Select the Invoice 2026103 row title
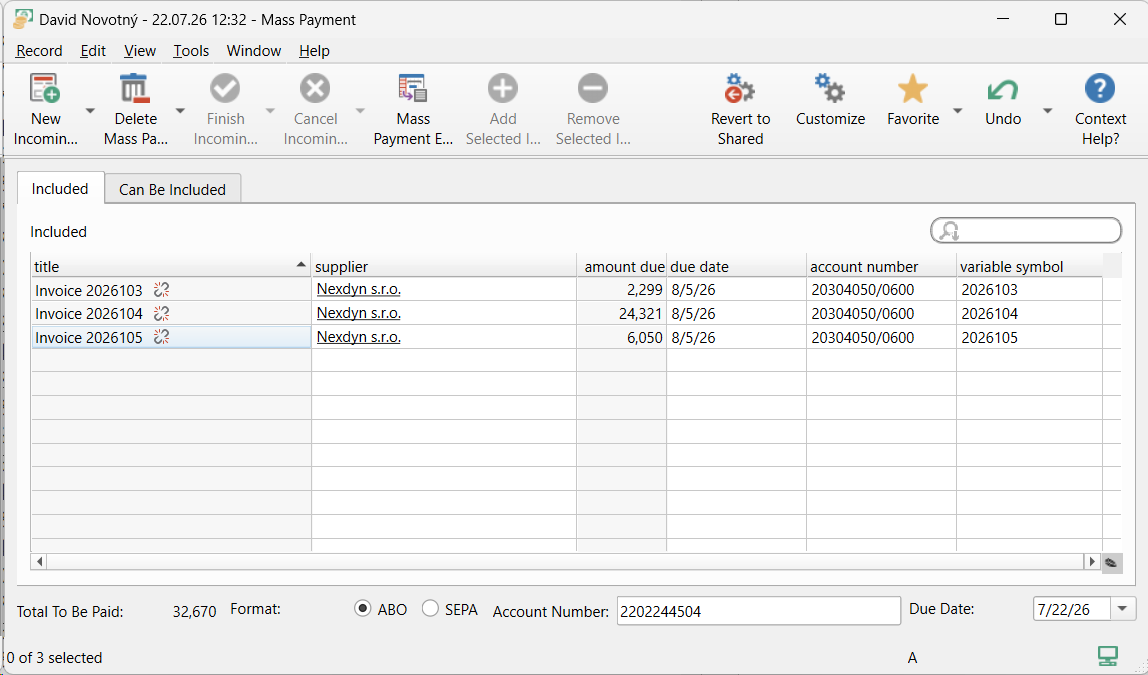Viewport: 1148px width, 675px height. [89, 291]
